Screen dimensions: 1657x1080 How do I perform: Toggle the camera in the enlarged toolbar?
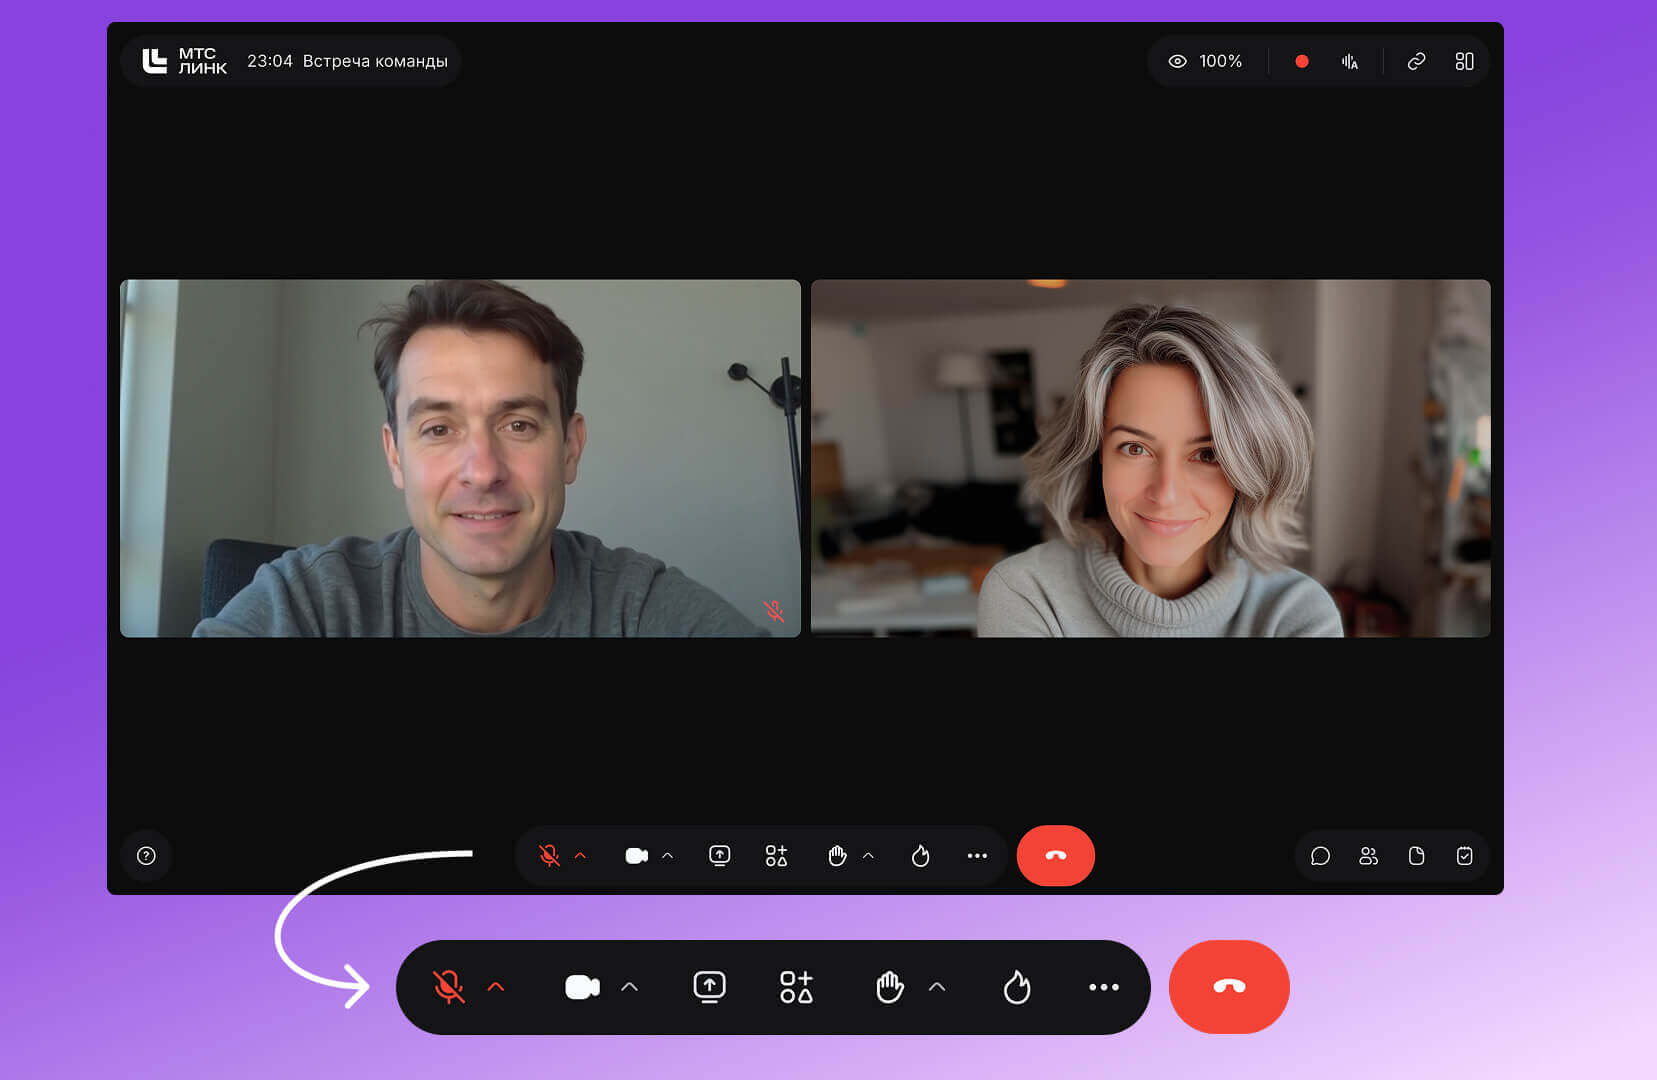point(582,987)
